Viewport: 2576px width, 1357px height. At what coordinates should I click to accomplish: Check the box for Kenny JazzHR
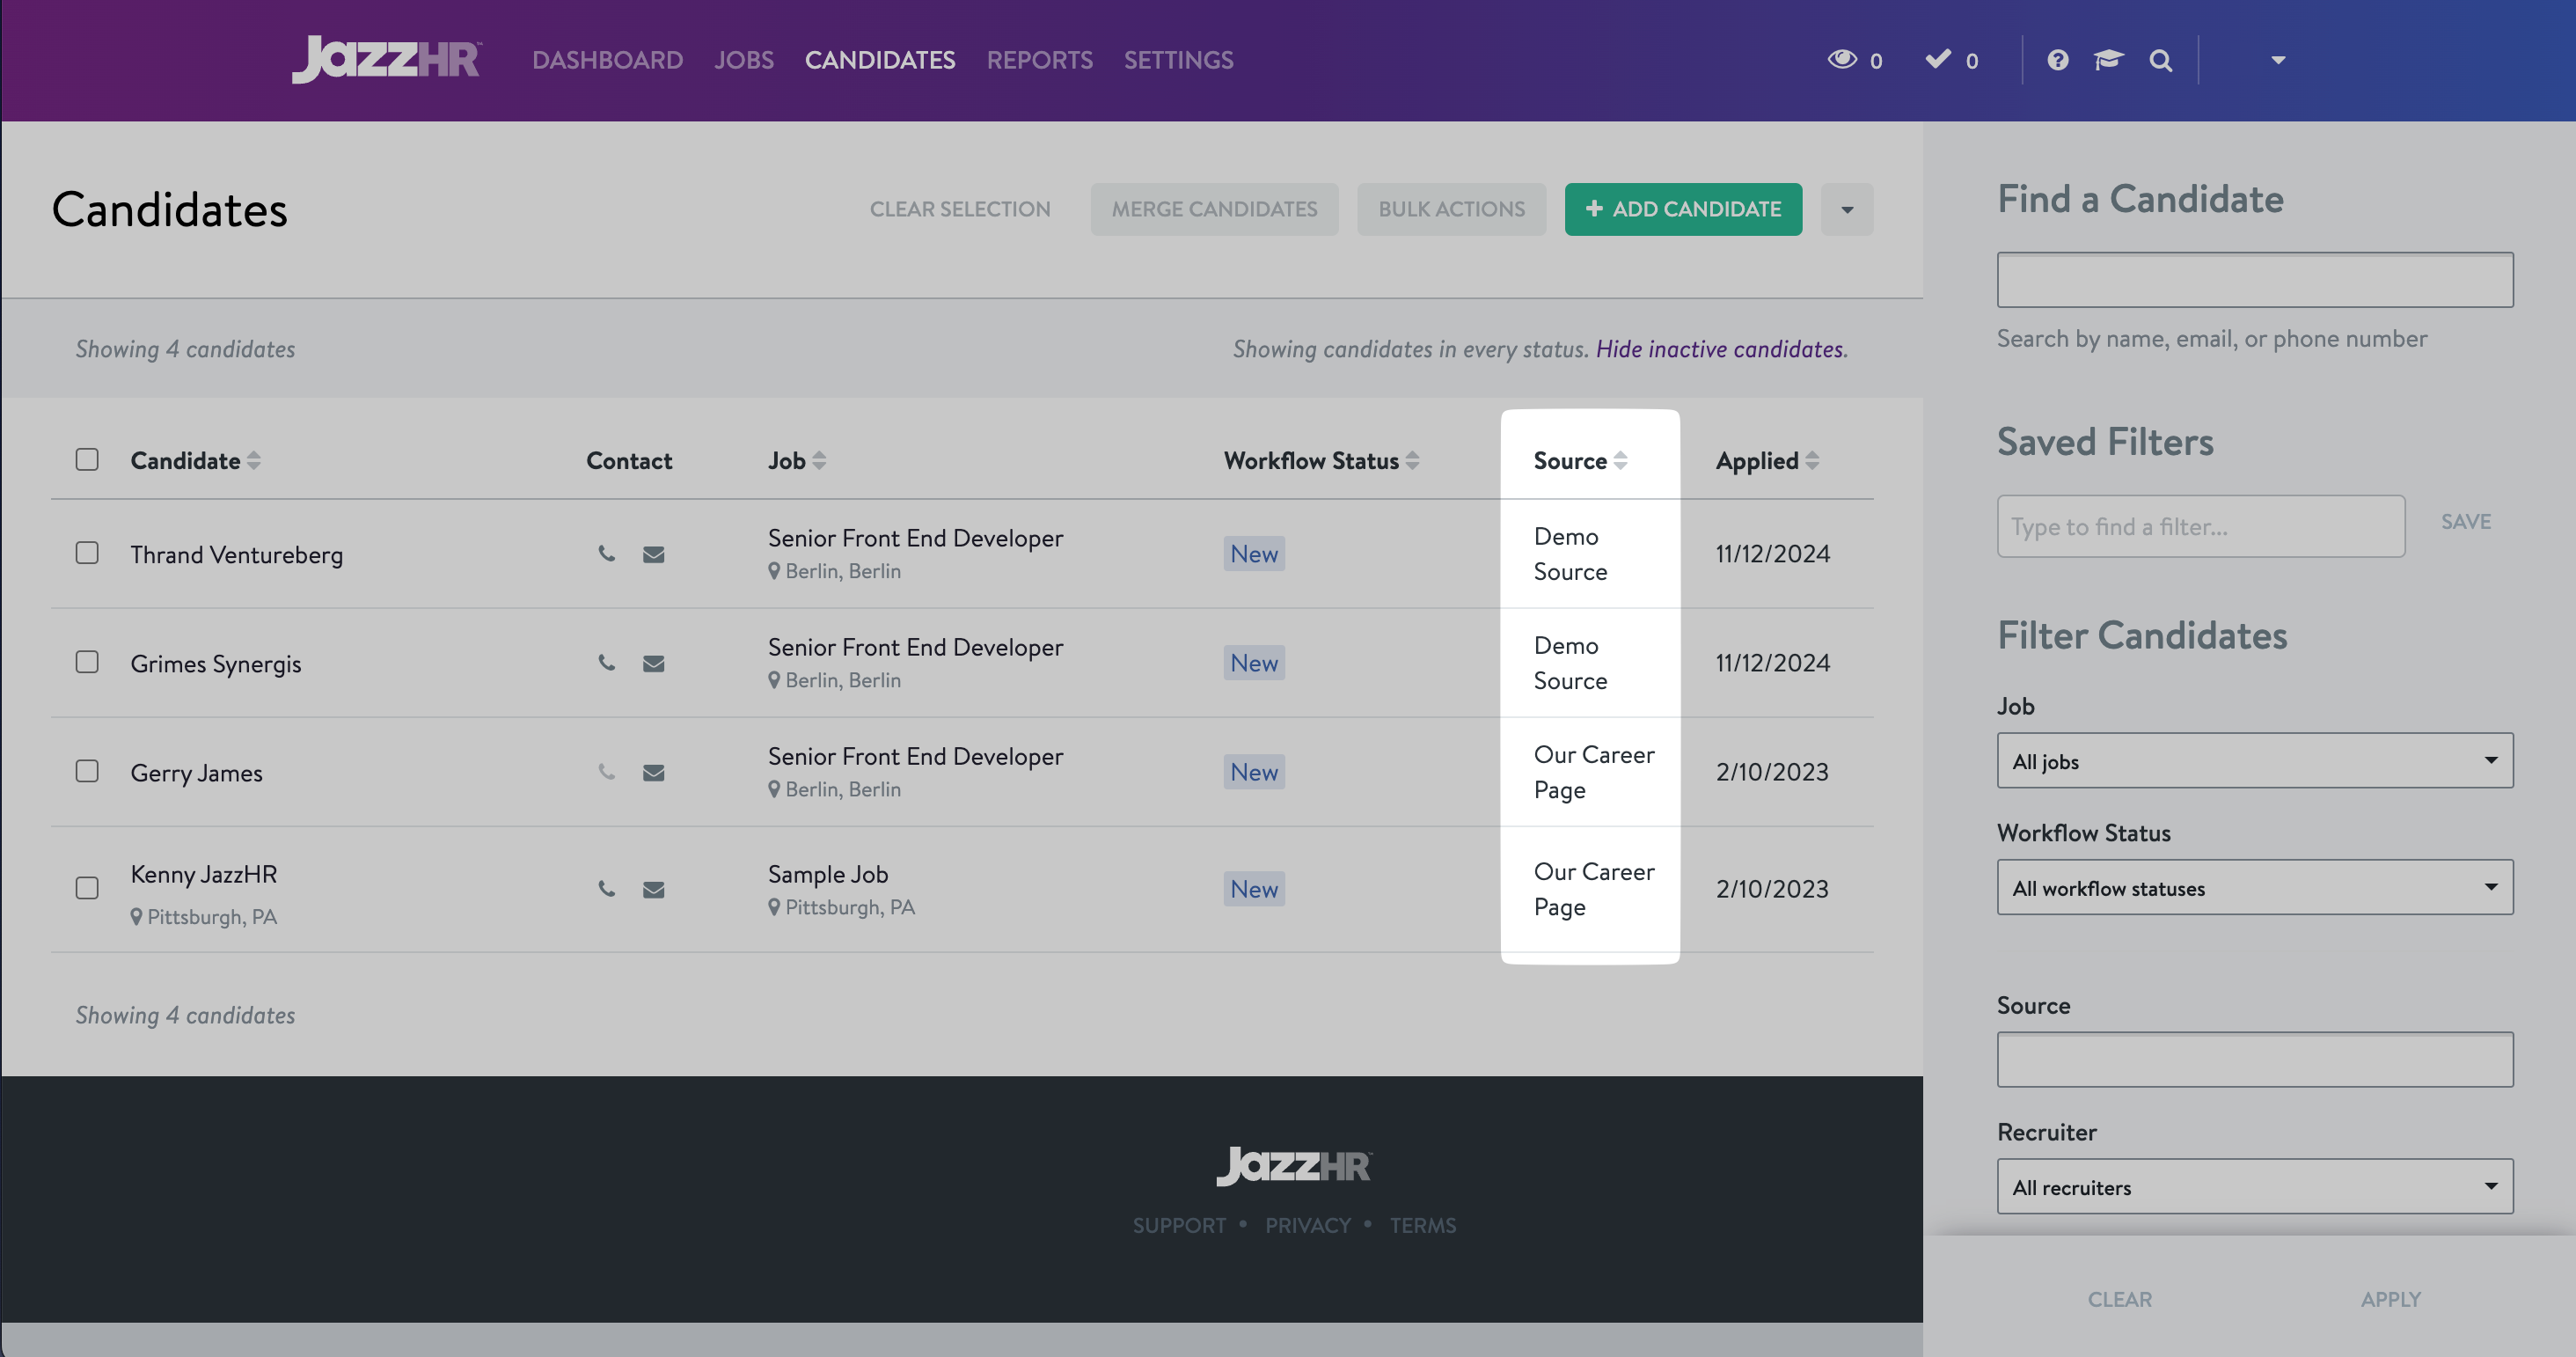[87, 888]
